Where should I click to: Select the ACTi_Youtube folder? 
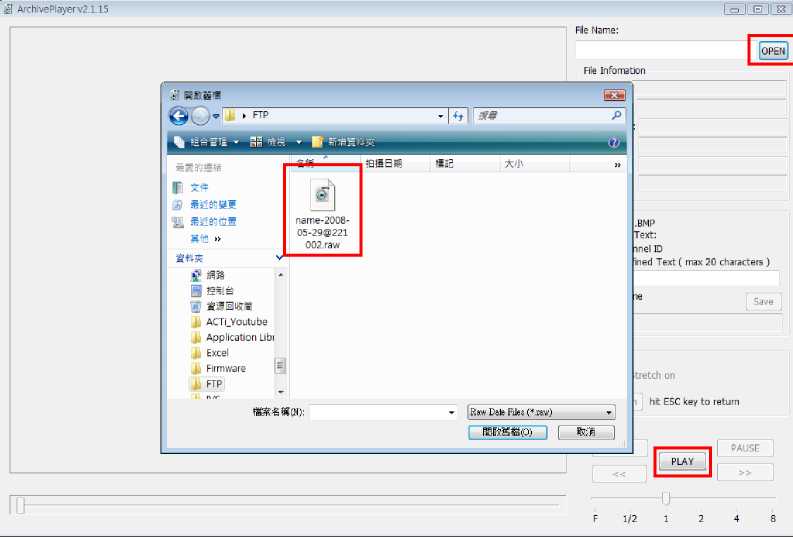236,322
